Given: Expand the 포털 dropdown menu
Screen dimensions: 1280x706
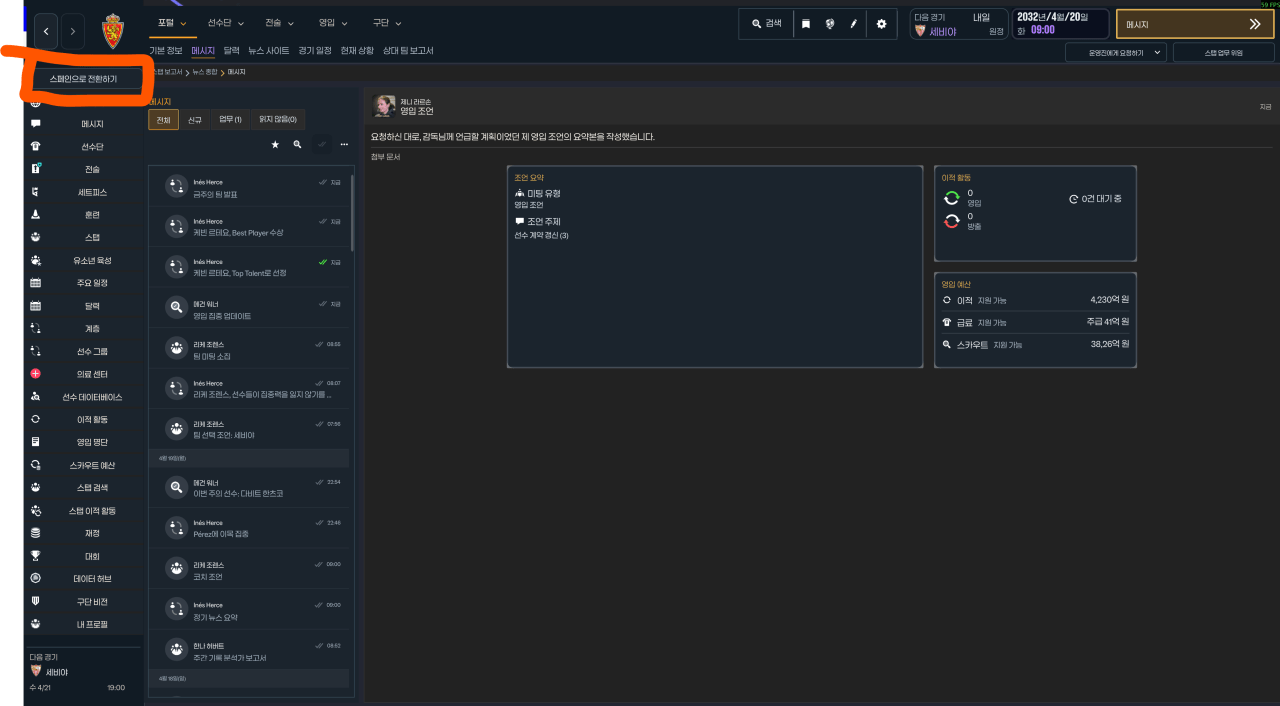Looking at the screenshot, I should (172, 22).
